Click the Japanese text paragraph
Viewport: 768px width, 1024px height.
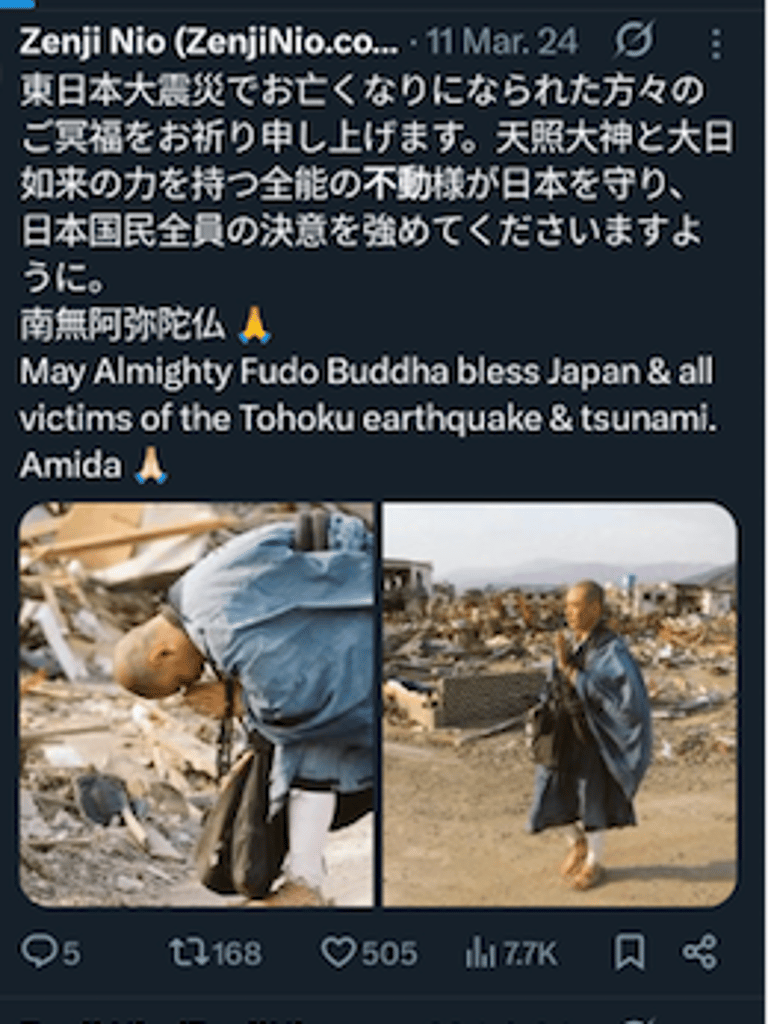[x=376, y=185]
